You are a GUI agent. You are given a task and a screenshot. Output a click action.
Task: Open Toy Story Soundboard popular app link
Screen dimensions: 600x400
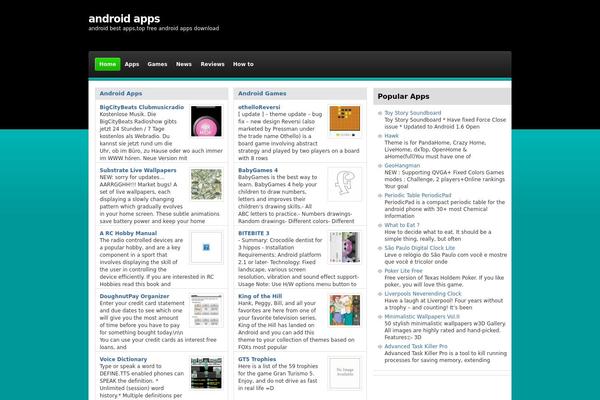click(412, 113)
